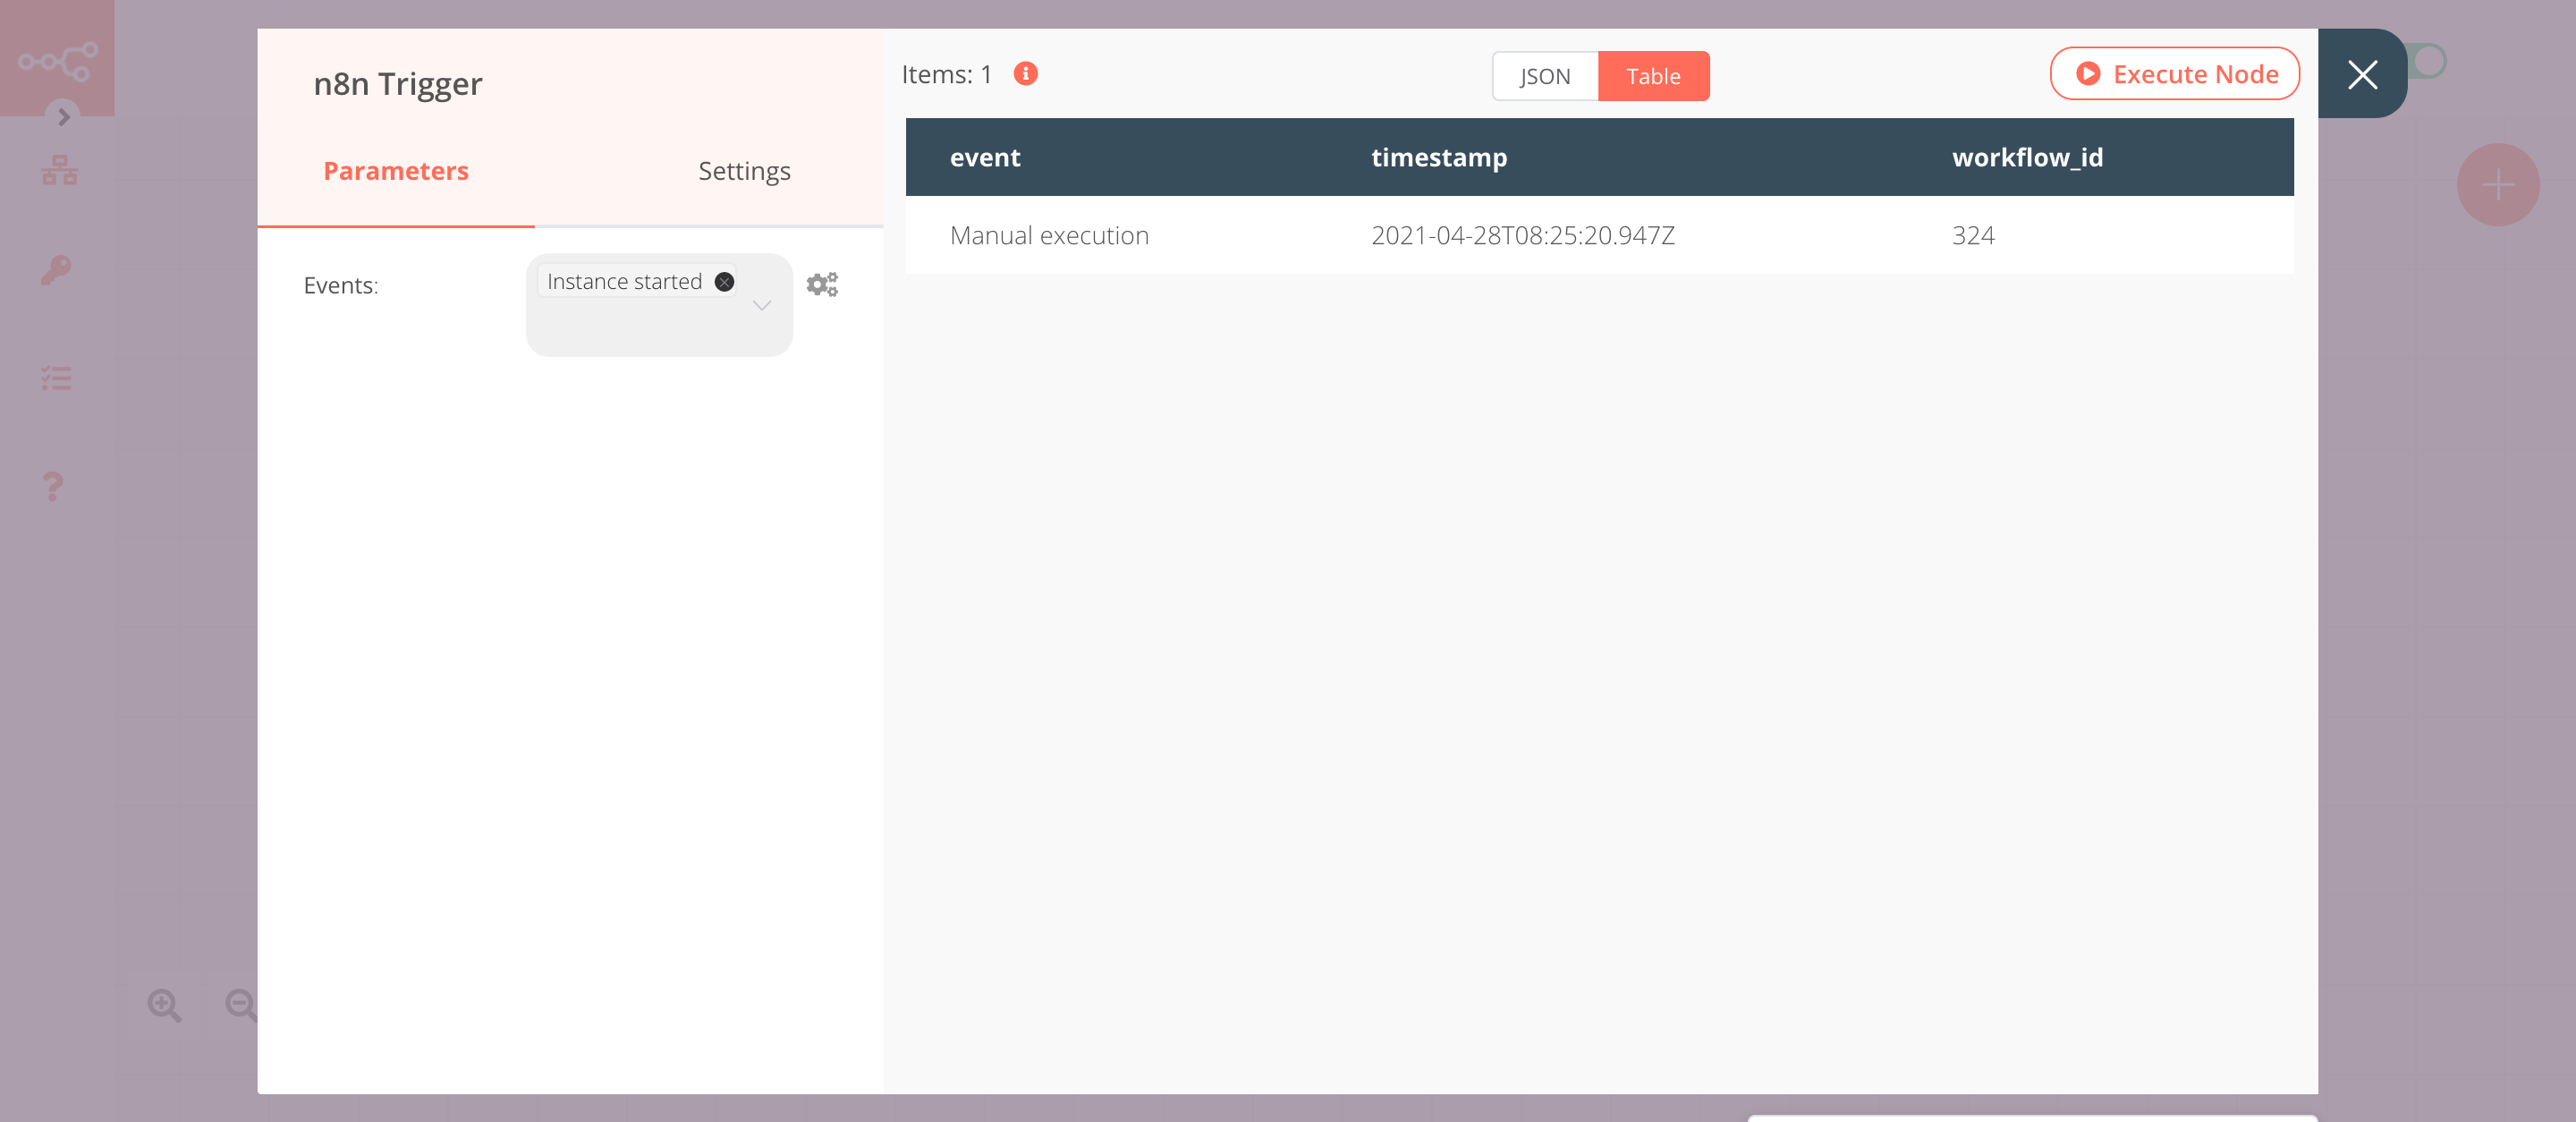Expand the sidebar navigation panel
Screen dimensions: 2576x1122
tap(63, 115)
